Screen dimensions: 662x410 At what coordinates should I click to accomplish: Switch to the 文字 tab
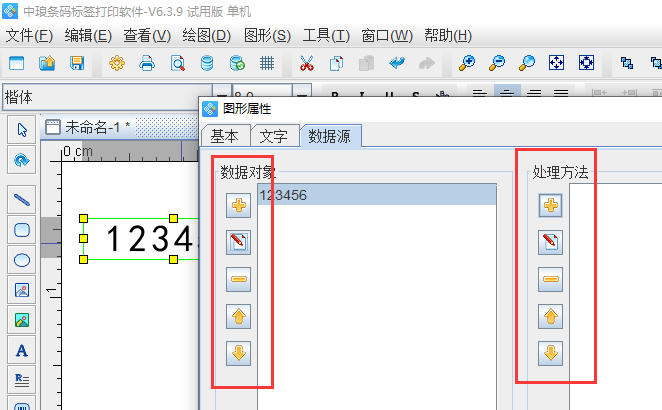[275, 136]
